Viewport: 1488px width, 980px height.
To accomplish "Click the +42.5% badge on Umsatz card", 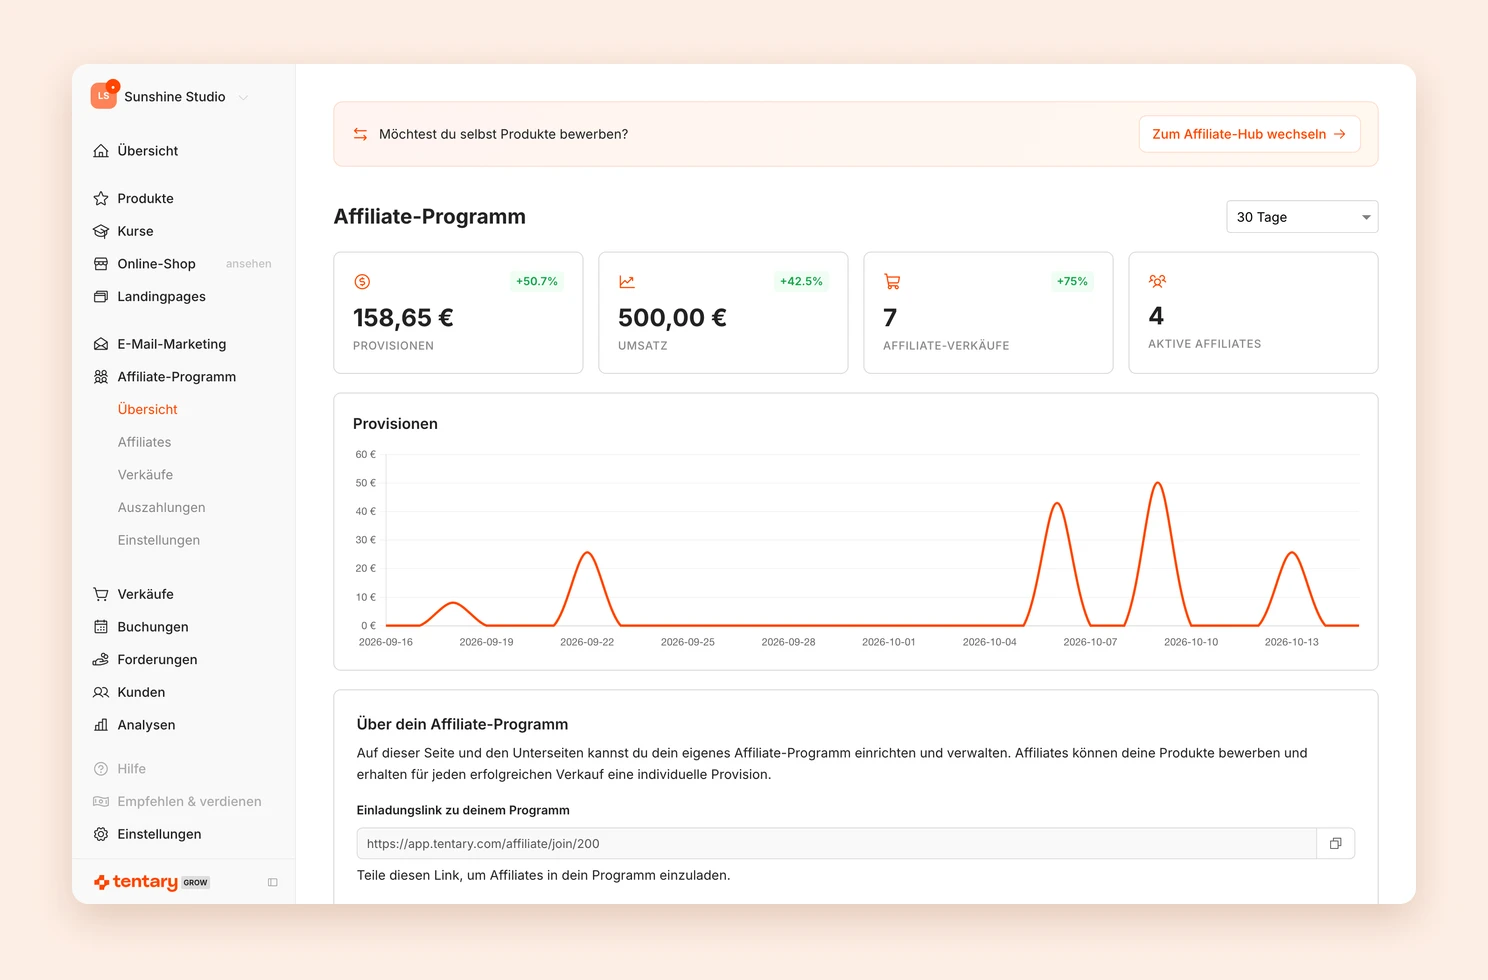I will (x=801, y=282).
